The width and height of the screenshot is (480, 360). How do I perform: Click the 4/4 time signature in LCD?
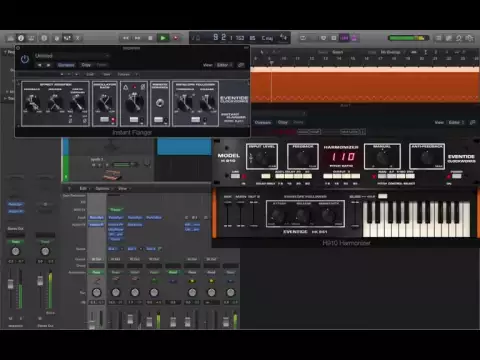(283, 38)
